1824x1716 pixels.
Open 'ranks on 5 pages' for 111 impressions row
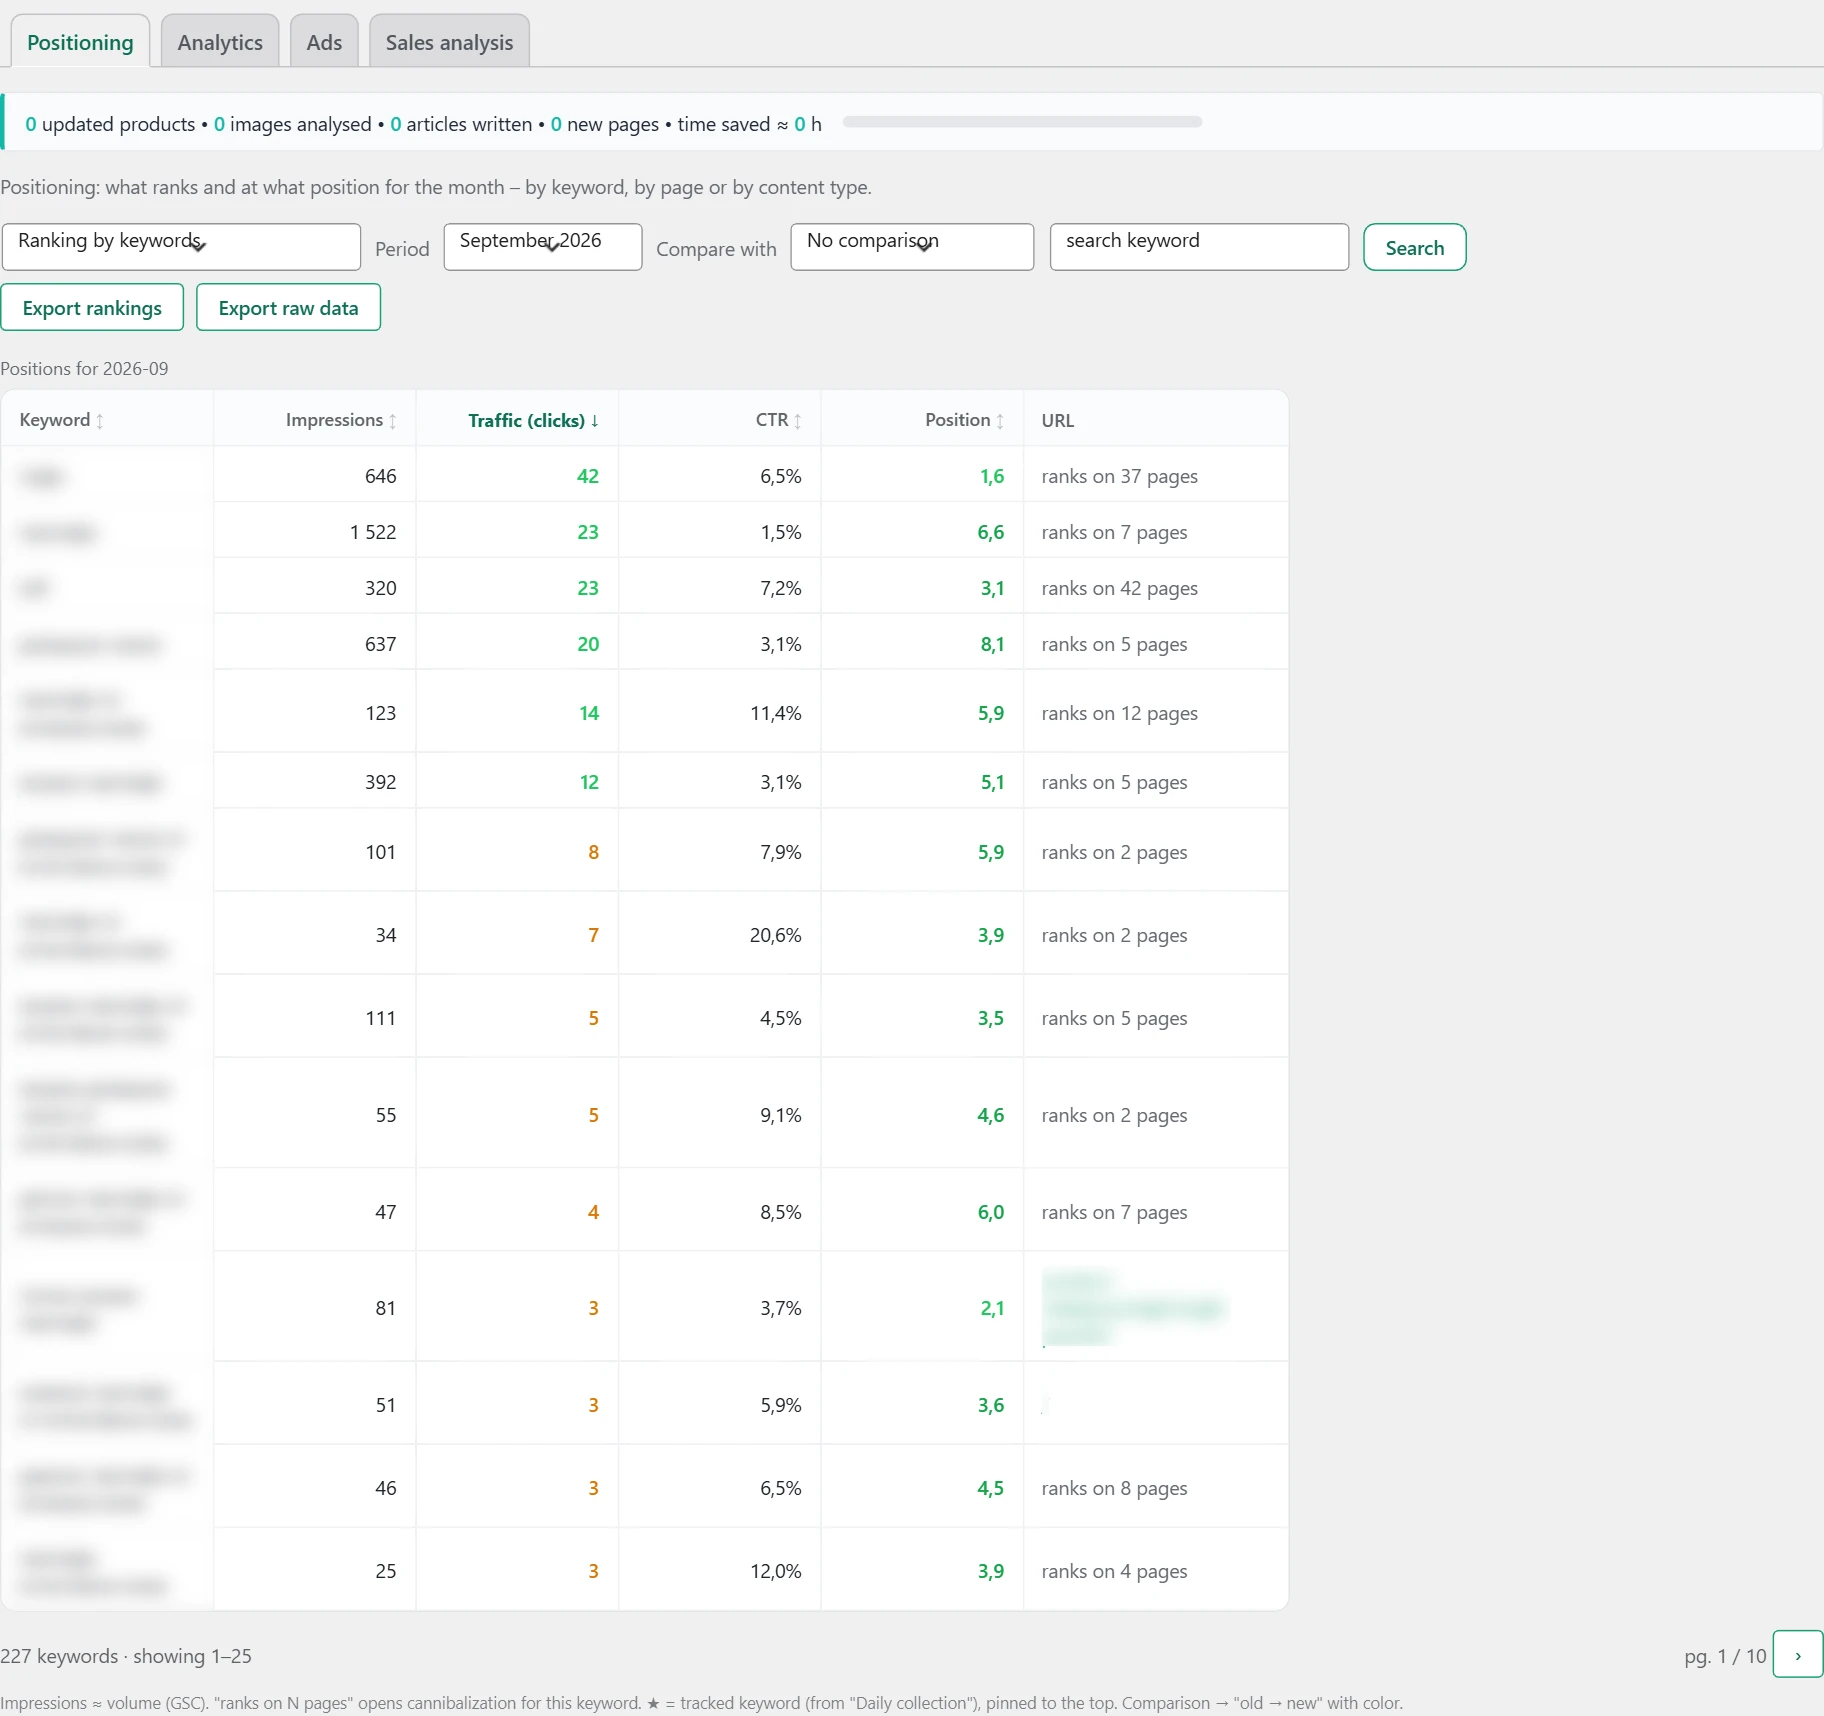(x=1114, y=1018)
